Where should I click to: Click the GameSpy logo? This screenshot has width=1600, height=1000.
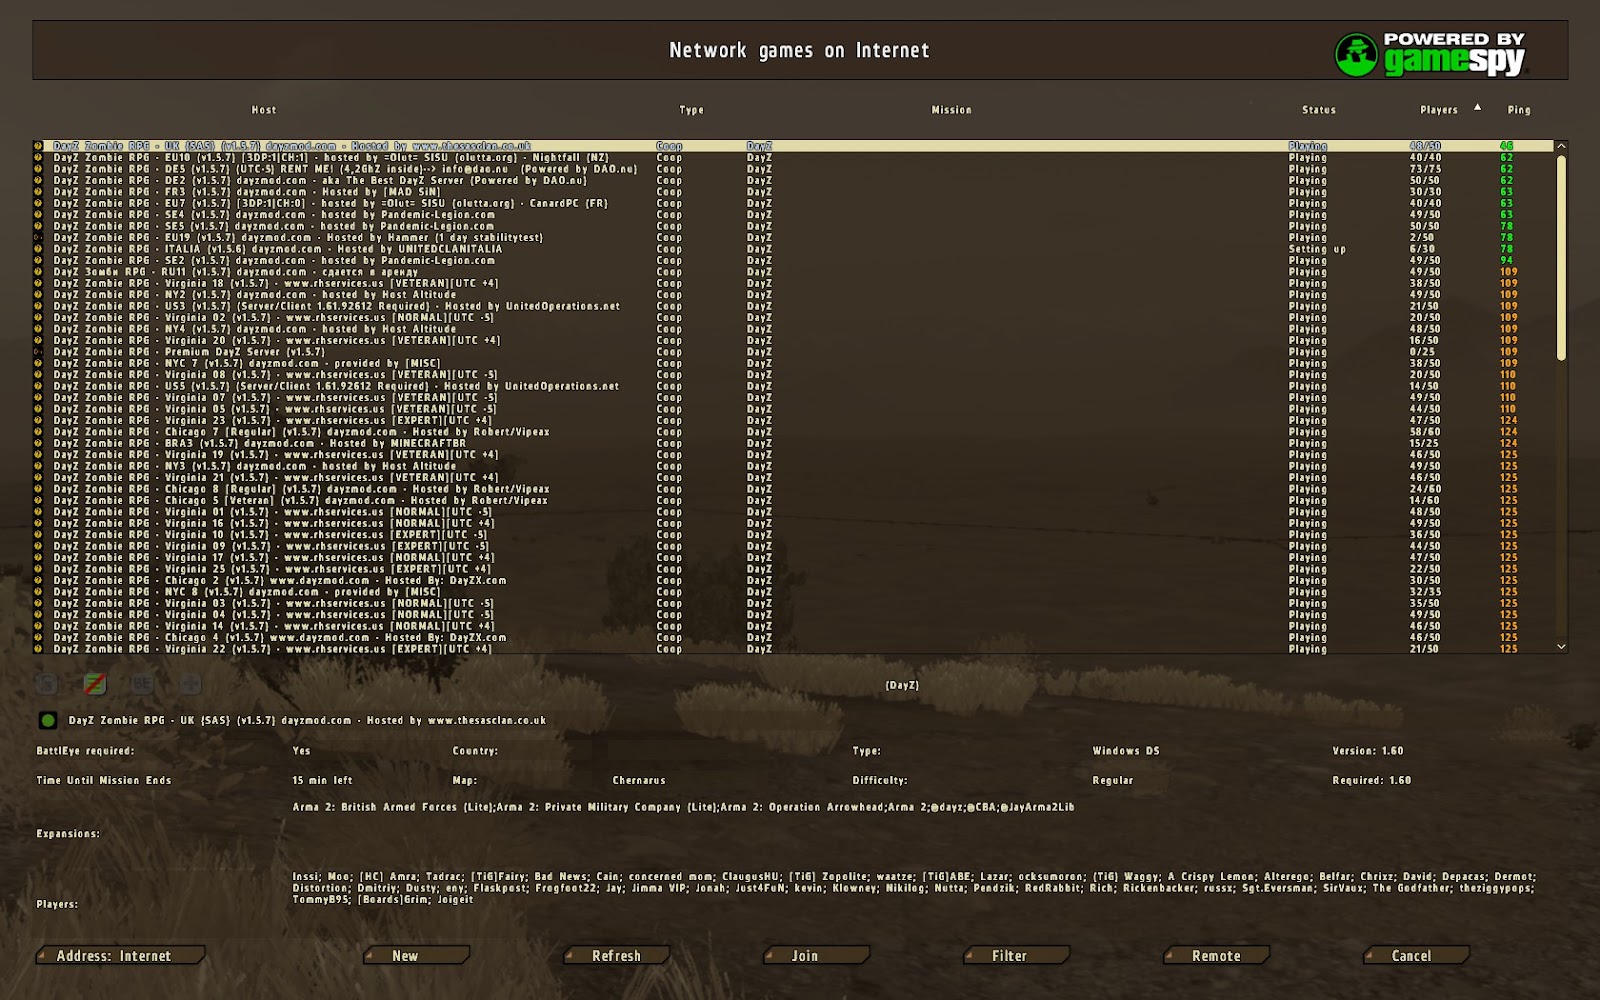[1431, 54]
